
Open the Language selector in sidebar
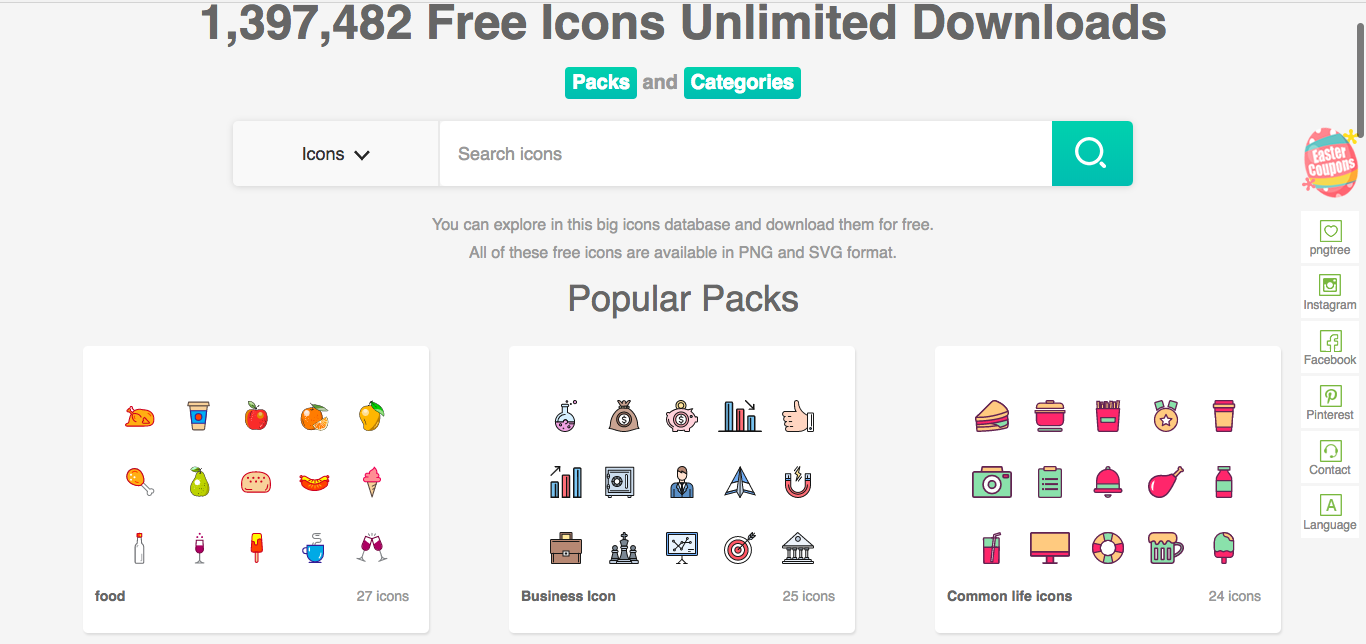point(1330,513)
